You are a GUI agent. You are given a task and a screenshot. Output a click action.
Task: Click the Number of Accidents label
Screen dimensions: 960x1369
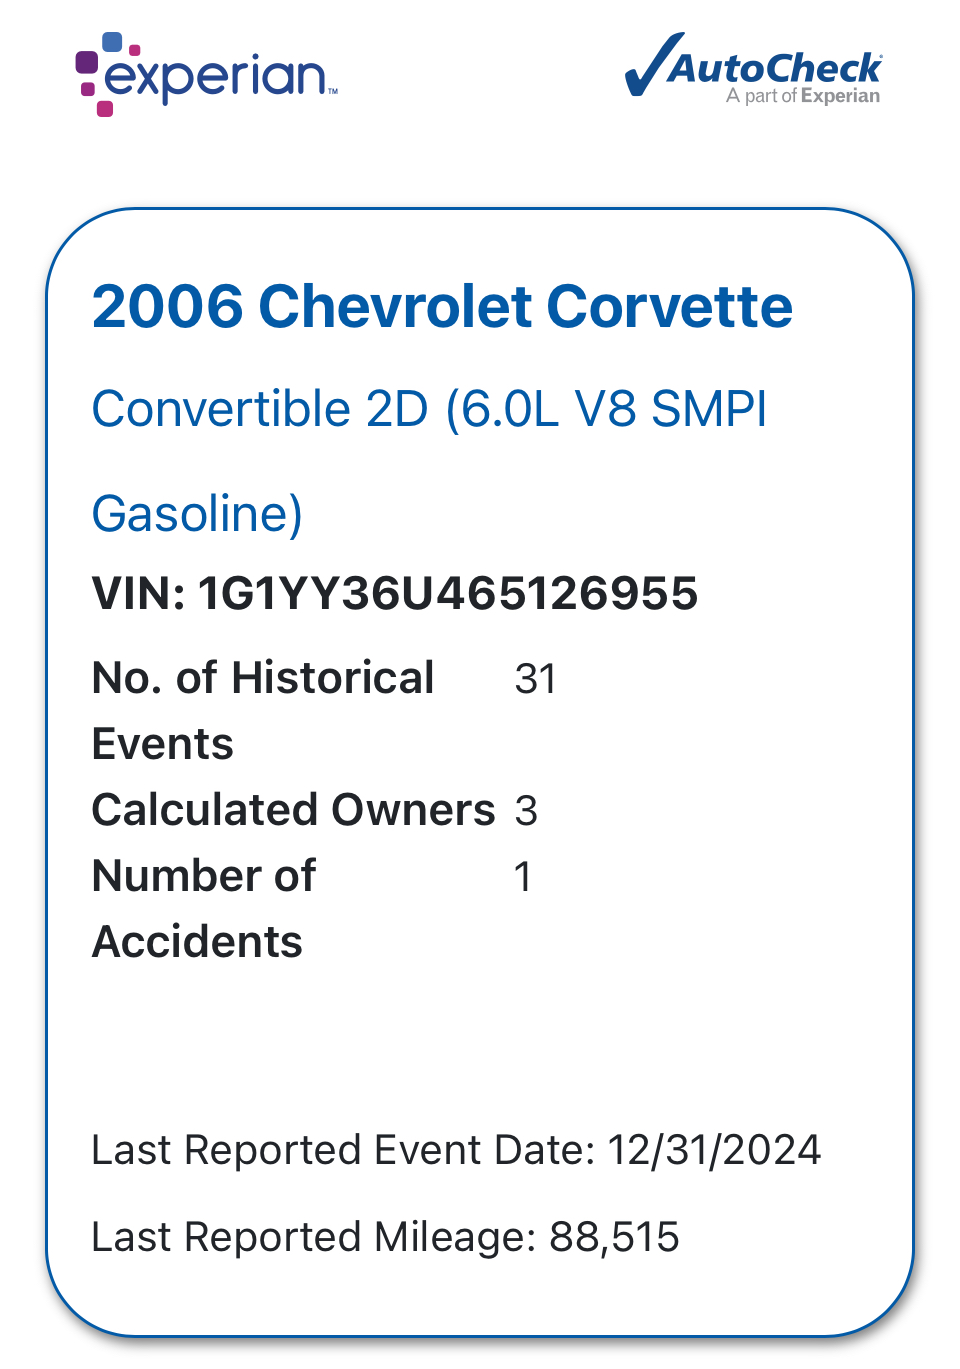[x=204, y=909]
